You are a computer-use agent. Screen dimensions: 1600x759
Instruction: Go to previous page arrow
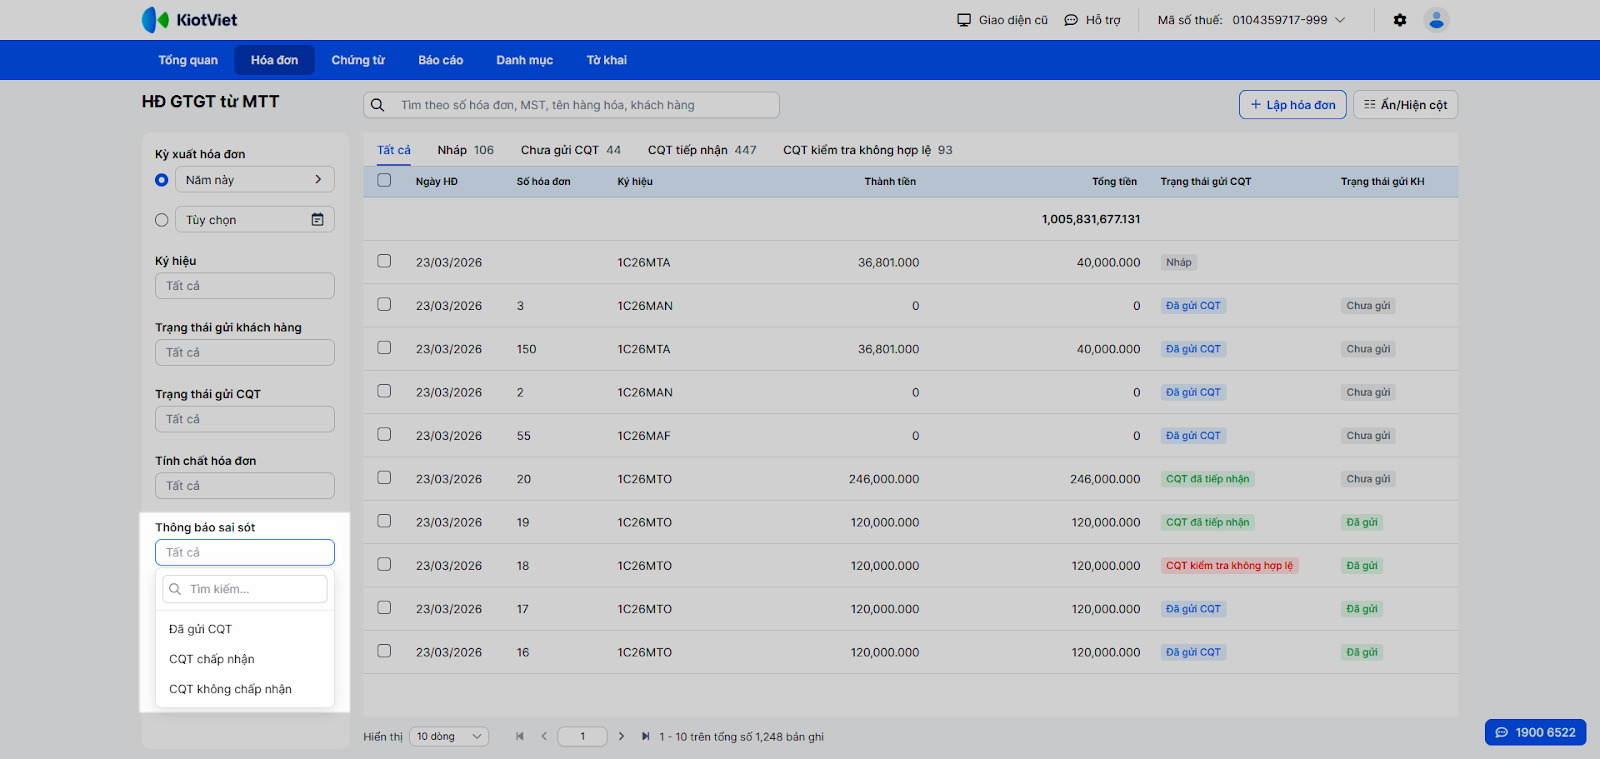click(544, 737)
